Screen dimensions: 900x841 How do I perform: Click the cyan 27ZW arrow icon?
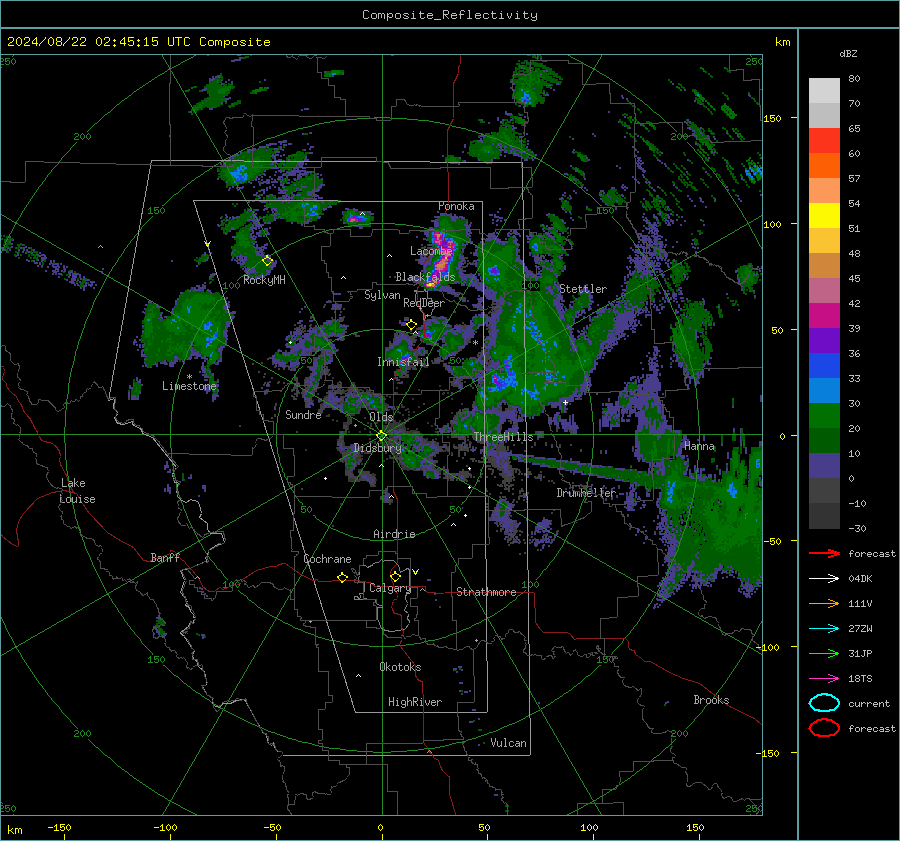pyautogui.click(x=824, y=629)
